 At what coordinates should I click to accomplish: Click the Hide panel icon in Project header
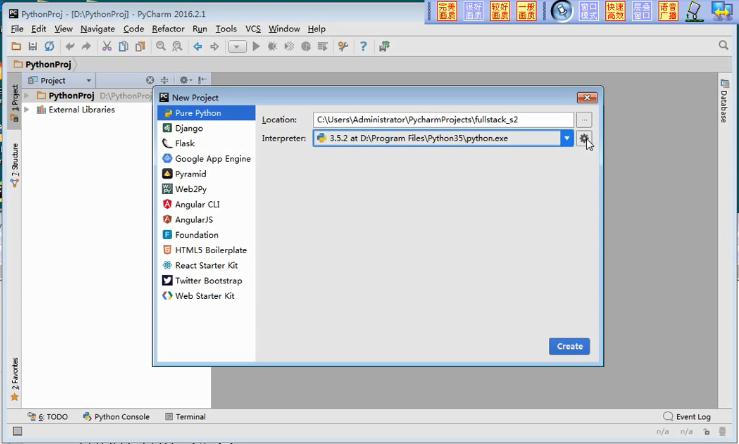[x=202, y=80]
